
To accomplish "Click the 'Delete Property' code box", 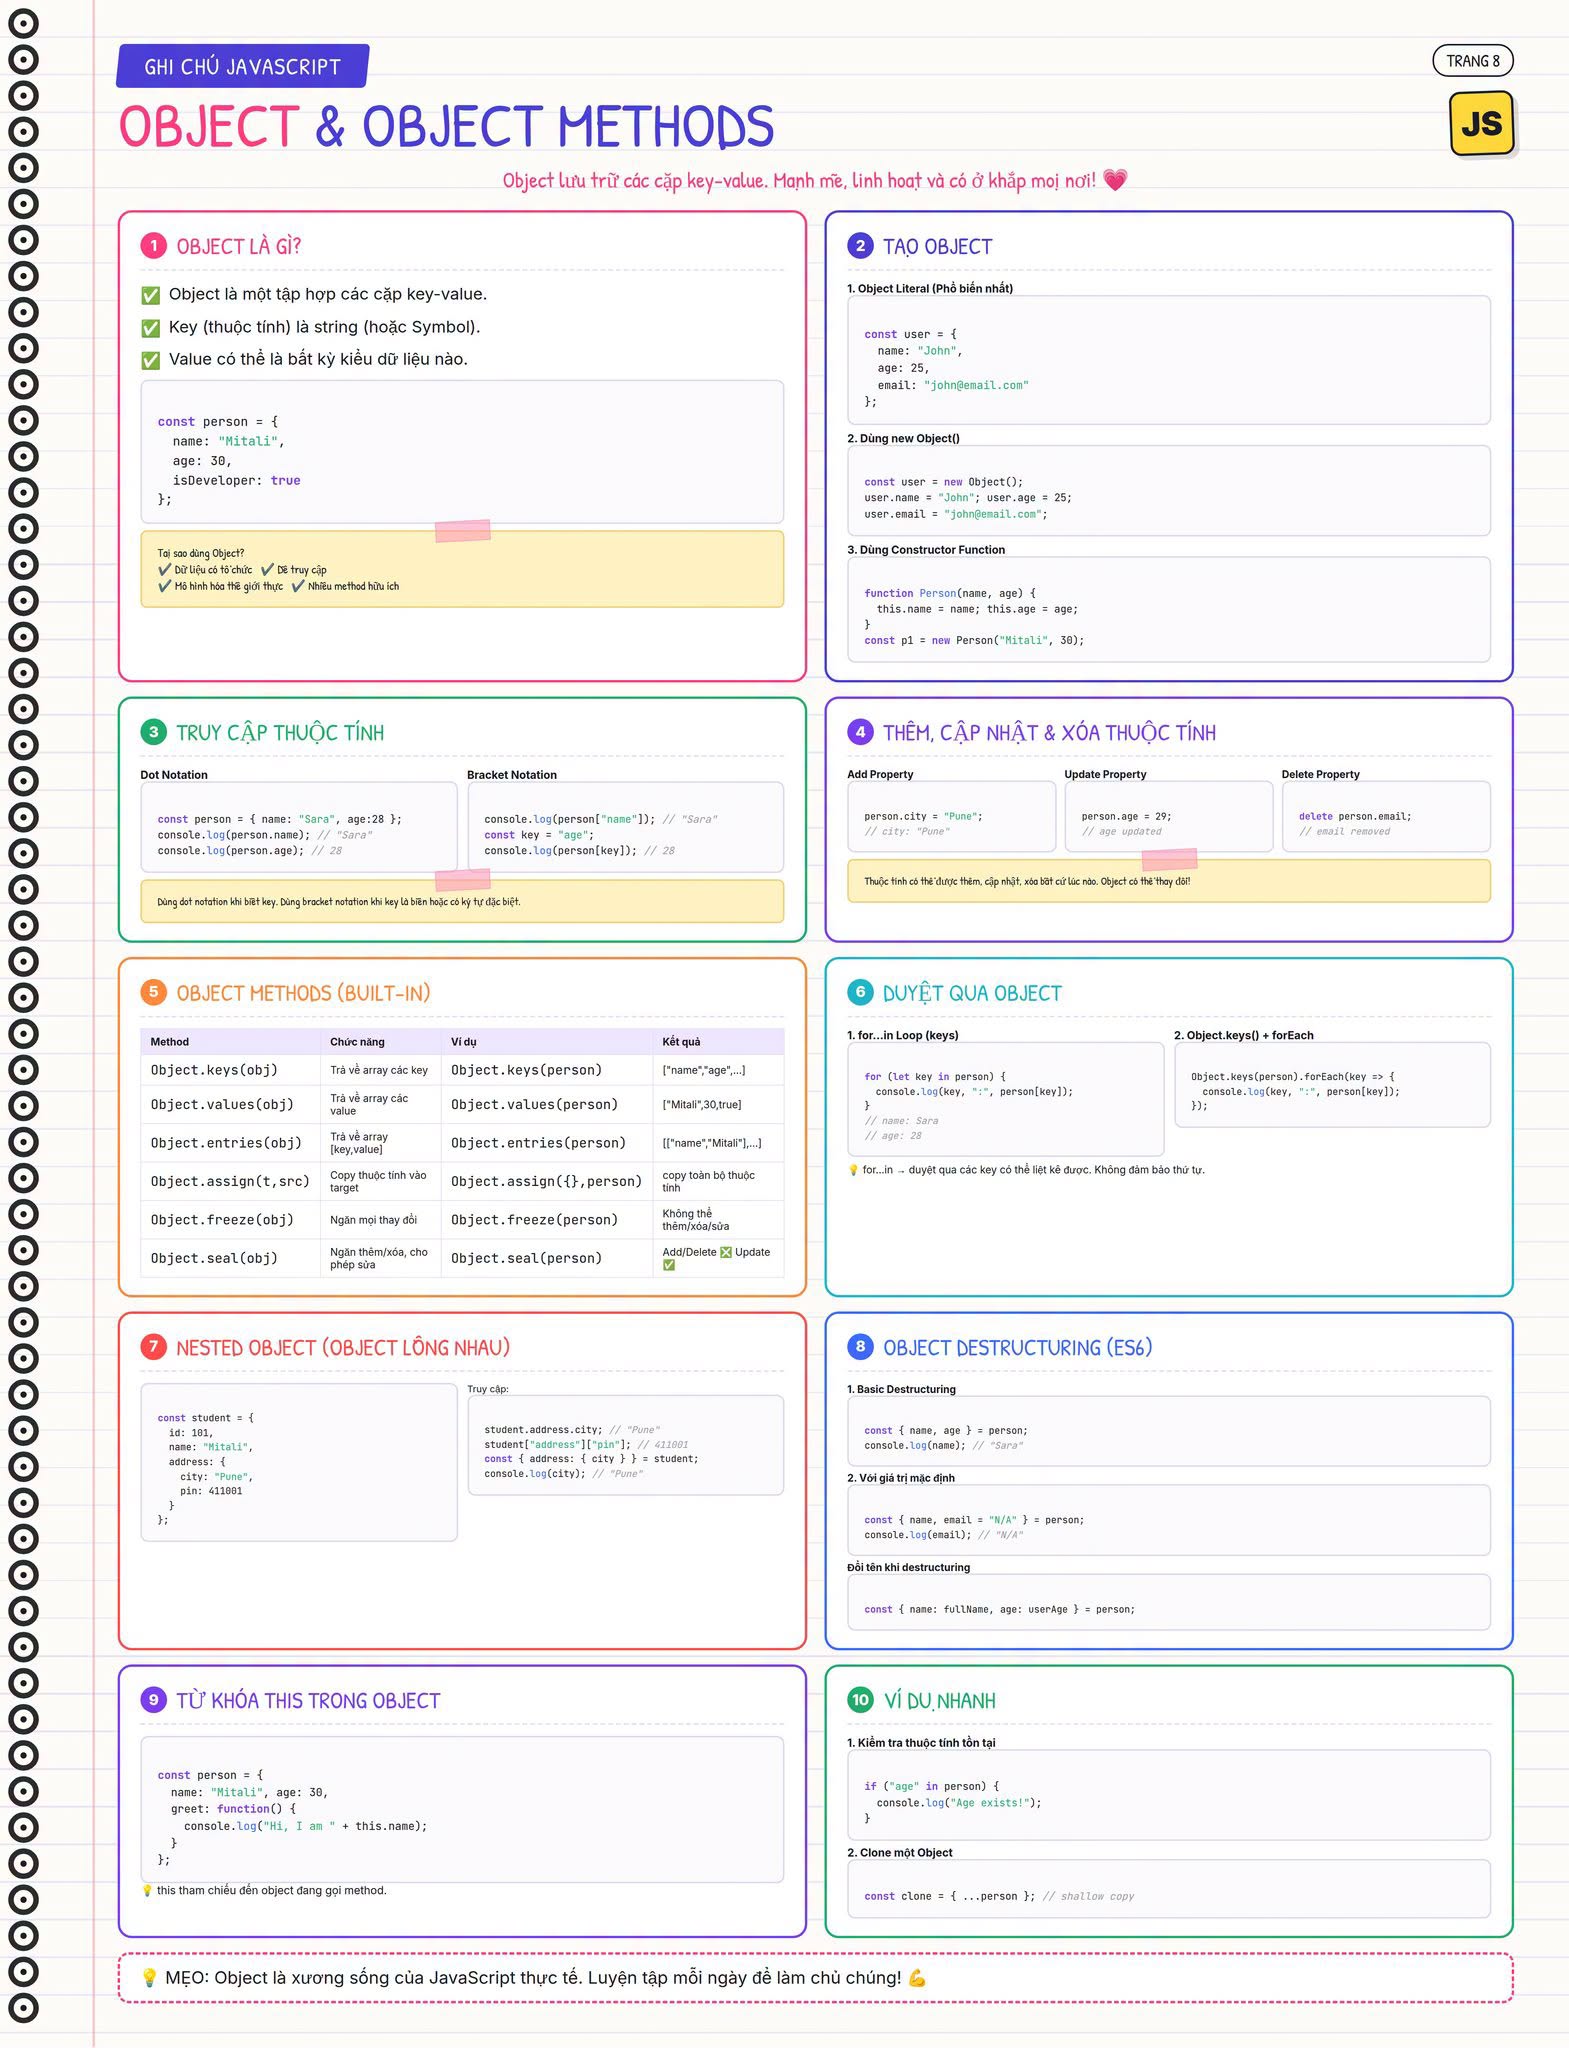I will point(1386,817).
